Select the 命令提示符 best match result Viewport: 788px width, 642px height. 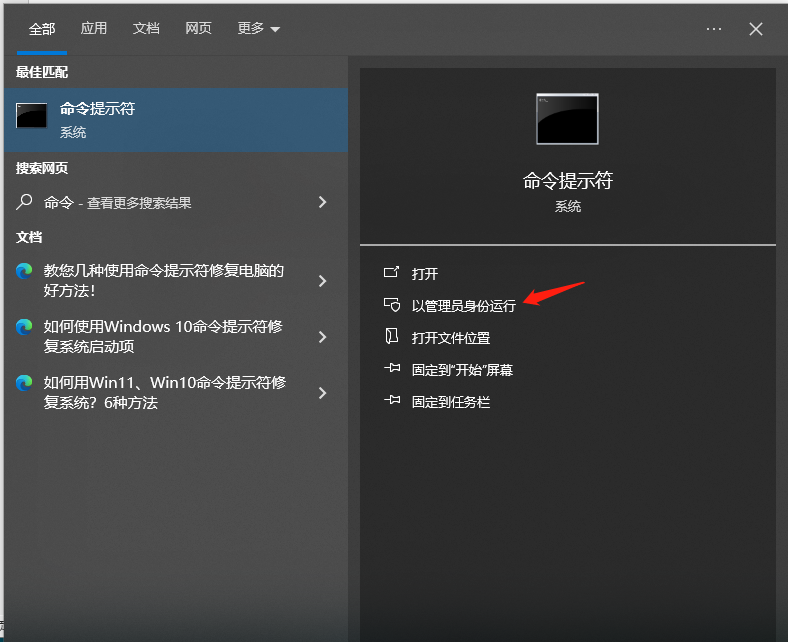point(176,120)
